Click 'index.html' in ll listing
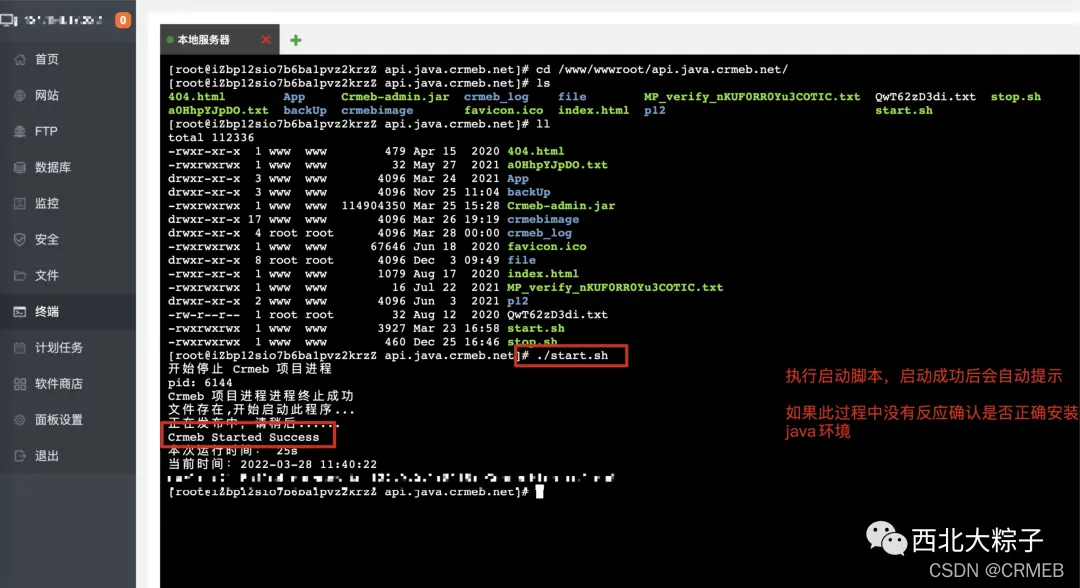 (543, 273)
